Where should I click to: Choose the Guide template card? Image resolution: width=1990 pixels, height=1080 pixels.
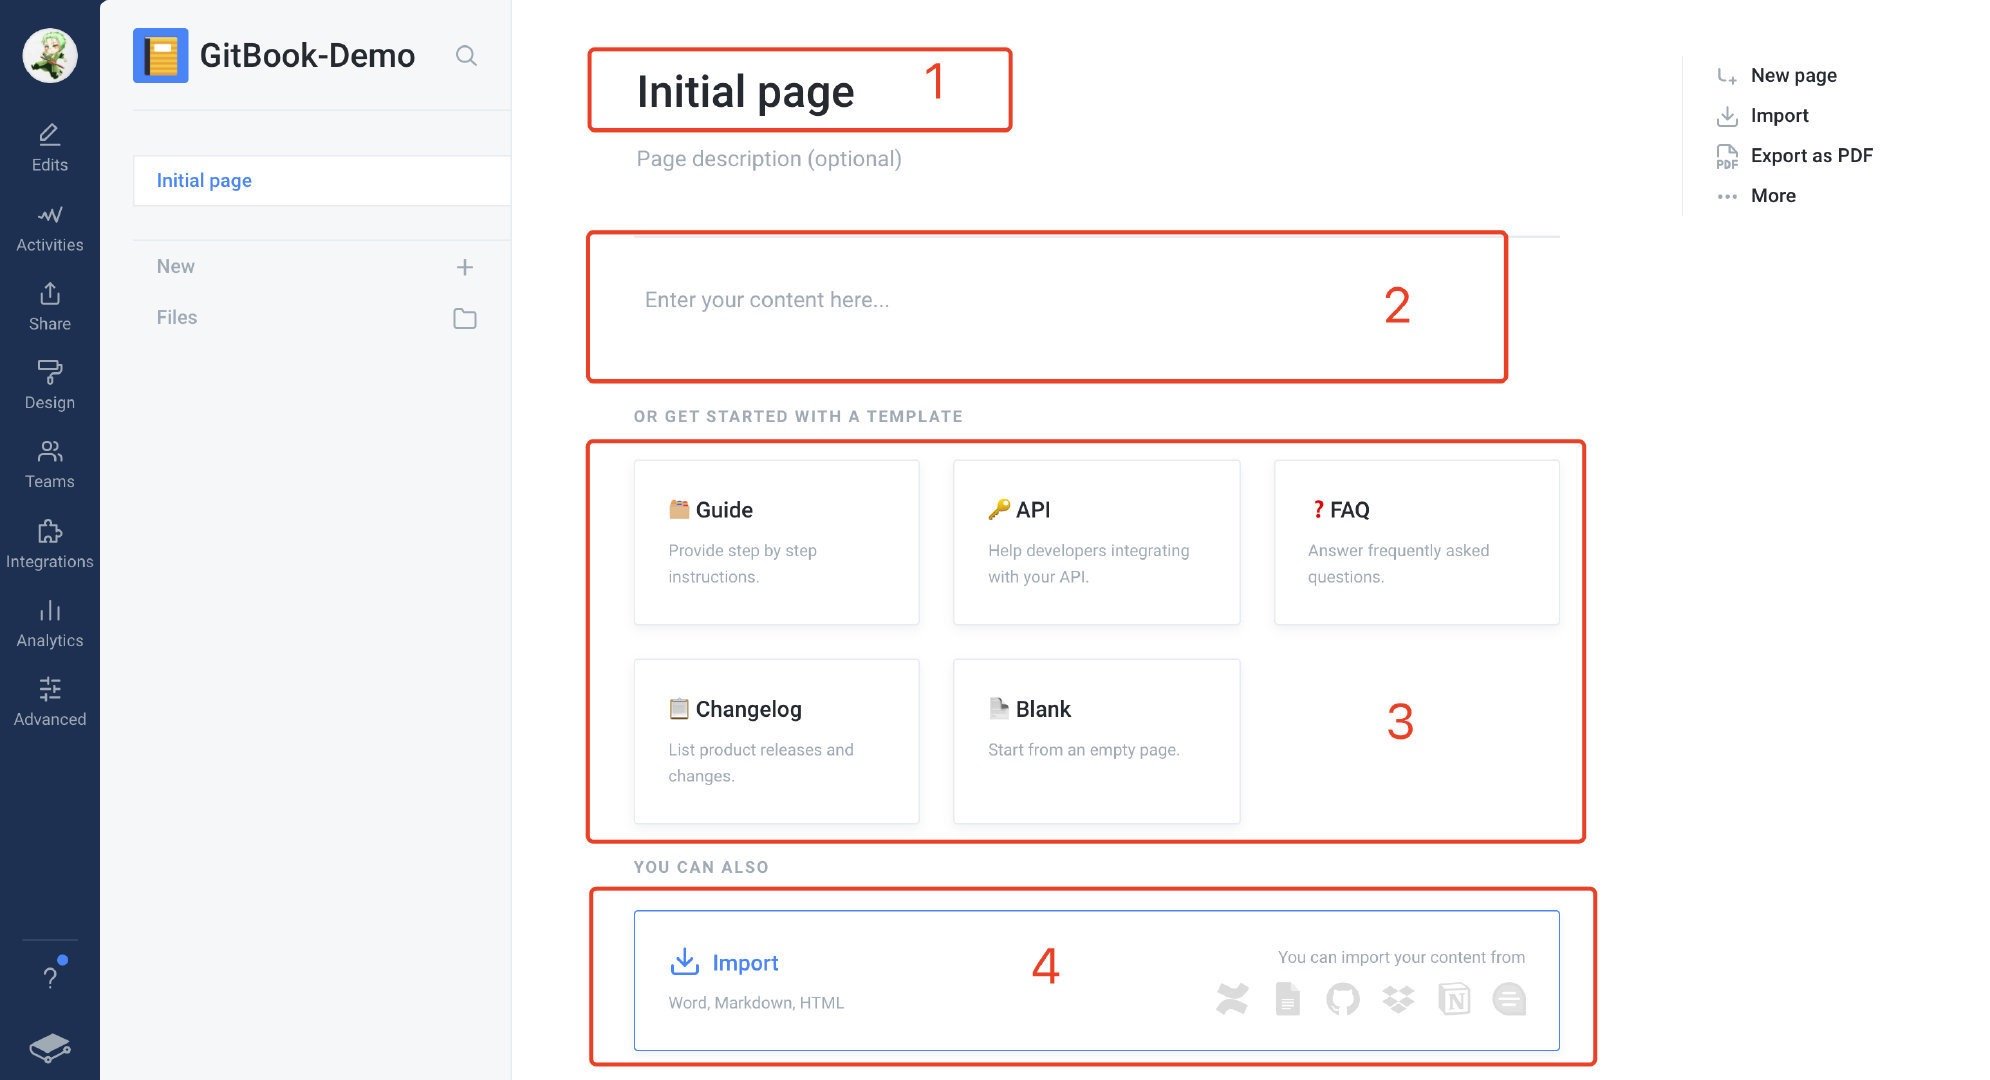coord(776,542)
